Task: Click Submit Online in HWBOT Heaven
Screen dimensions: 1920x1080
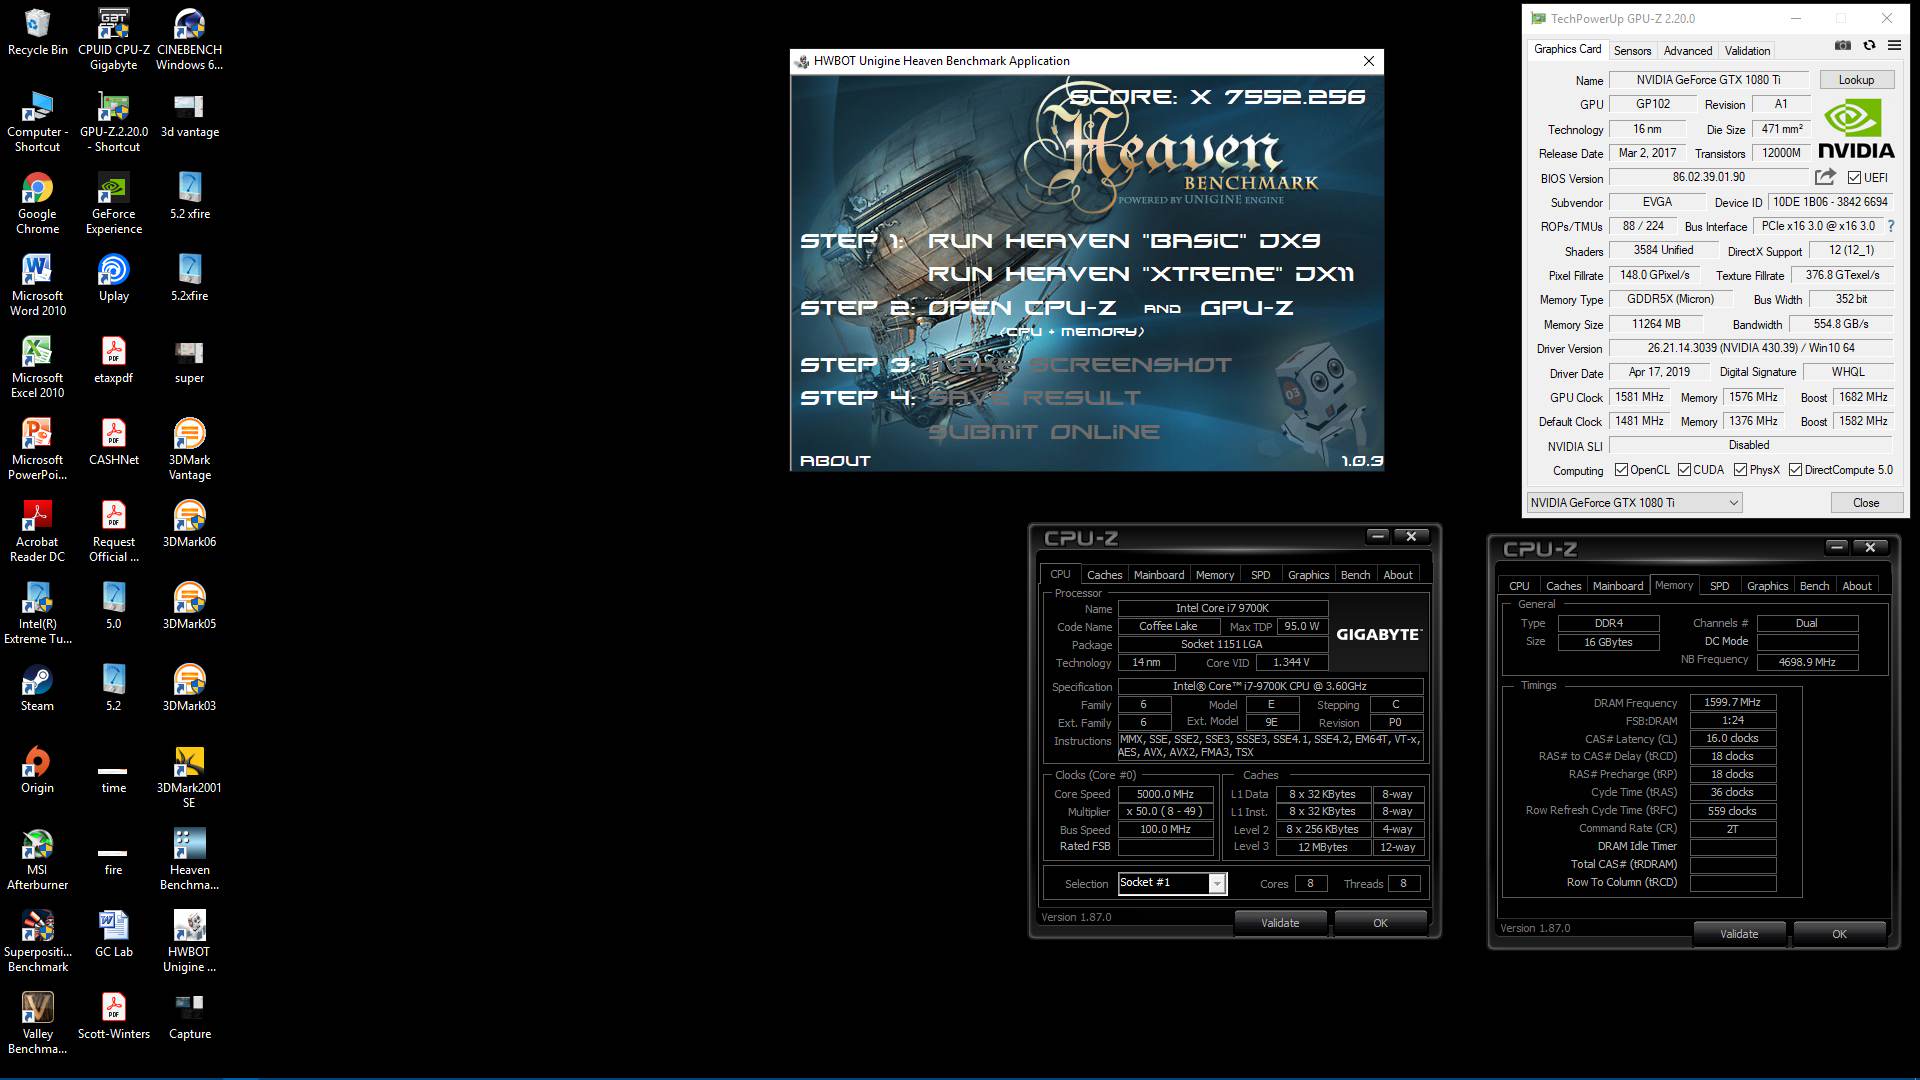Action: pyautogui.click(x=1044, y=432)
